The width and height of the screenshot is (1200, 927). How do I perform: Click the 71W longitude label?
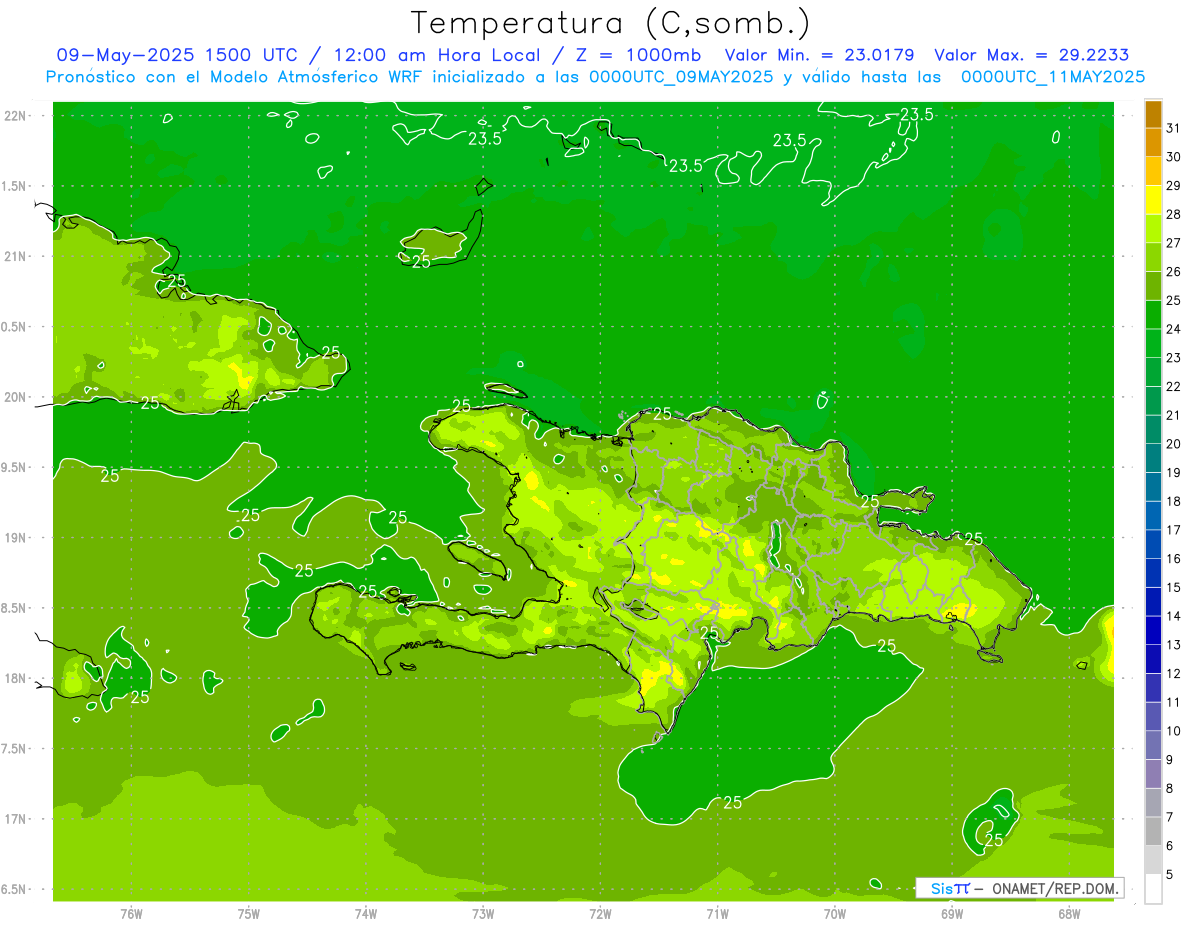pos(717,913)
